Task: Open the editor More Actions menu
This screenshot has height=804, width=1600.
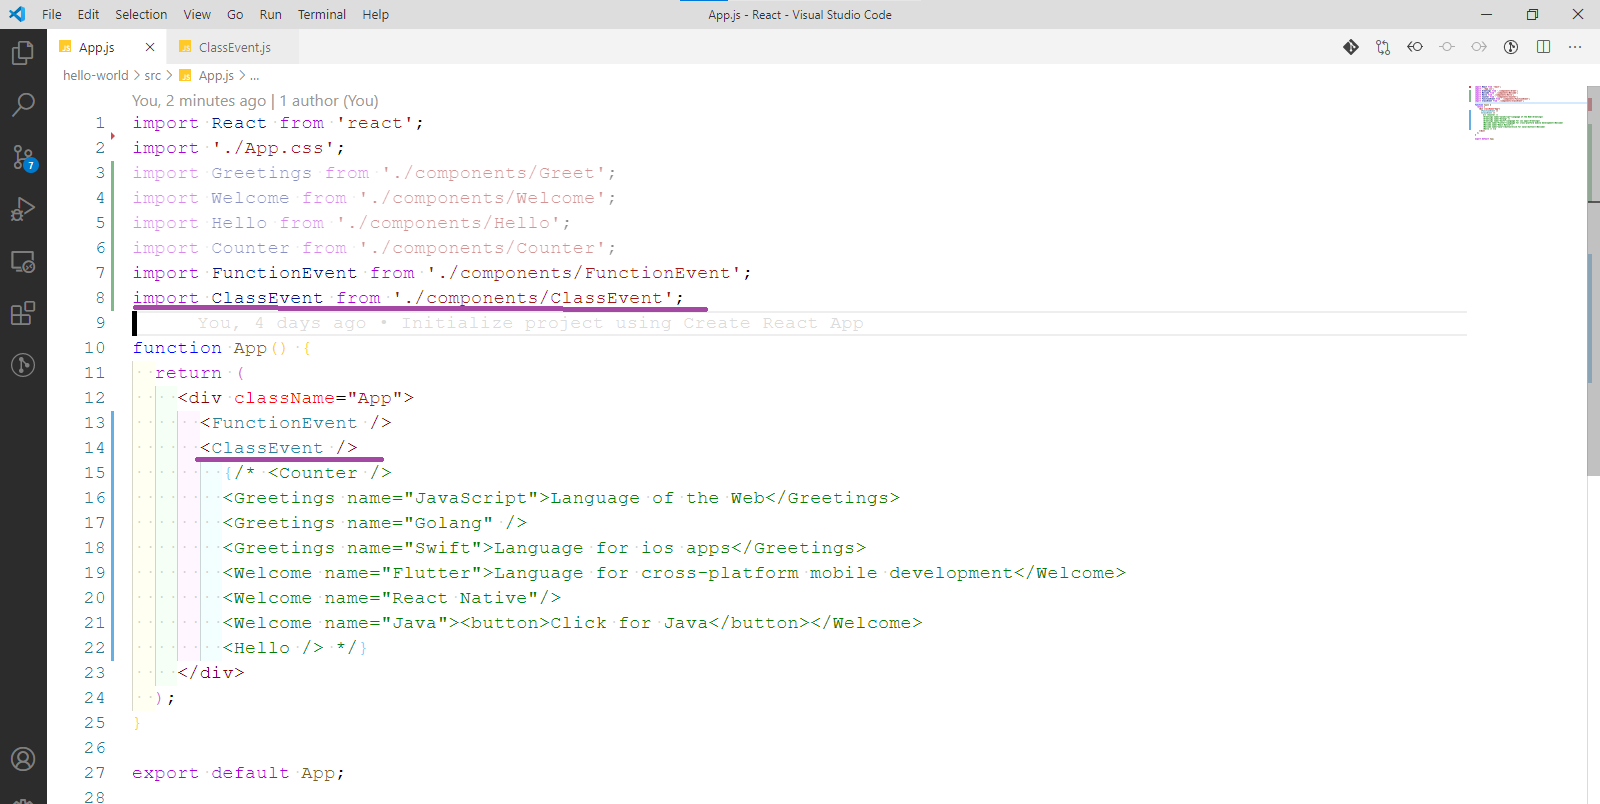Action: [x=1575, y=47]
